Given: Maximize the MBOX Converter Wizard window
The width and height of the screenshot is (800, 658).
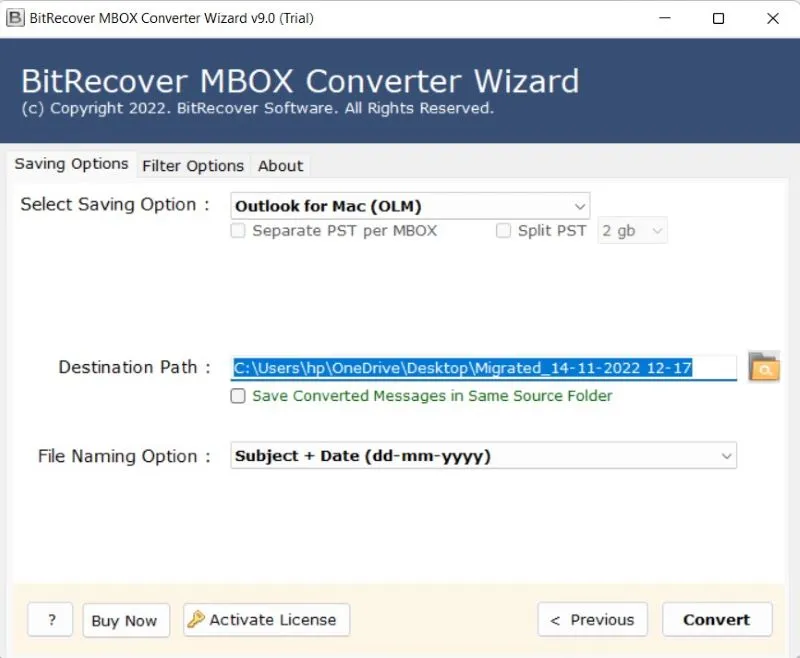Looking at the screenshot, I should (718, 18).
